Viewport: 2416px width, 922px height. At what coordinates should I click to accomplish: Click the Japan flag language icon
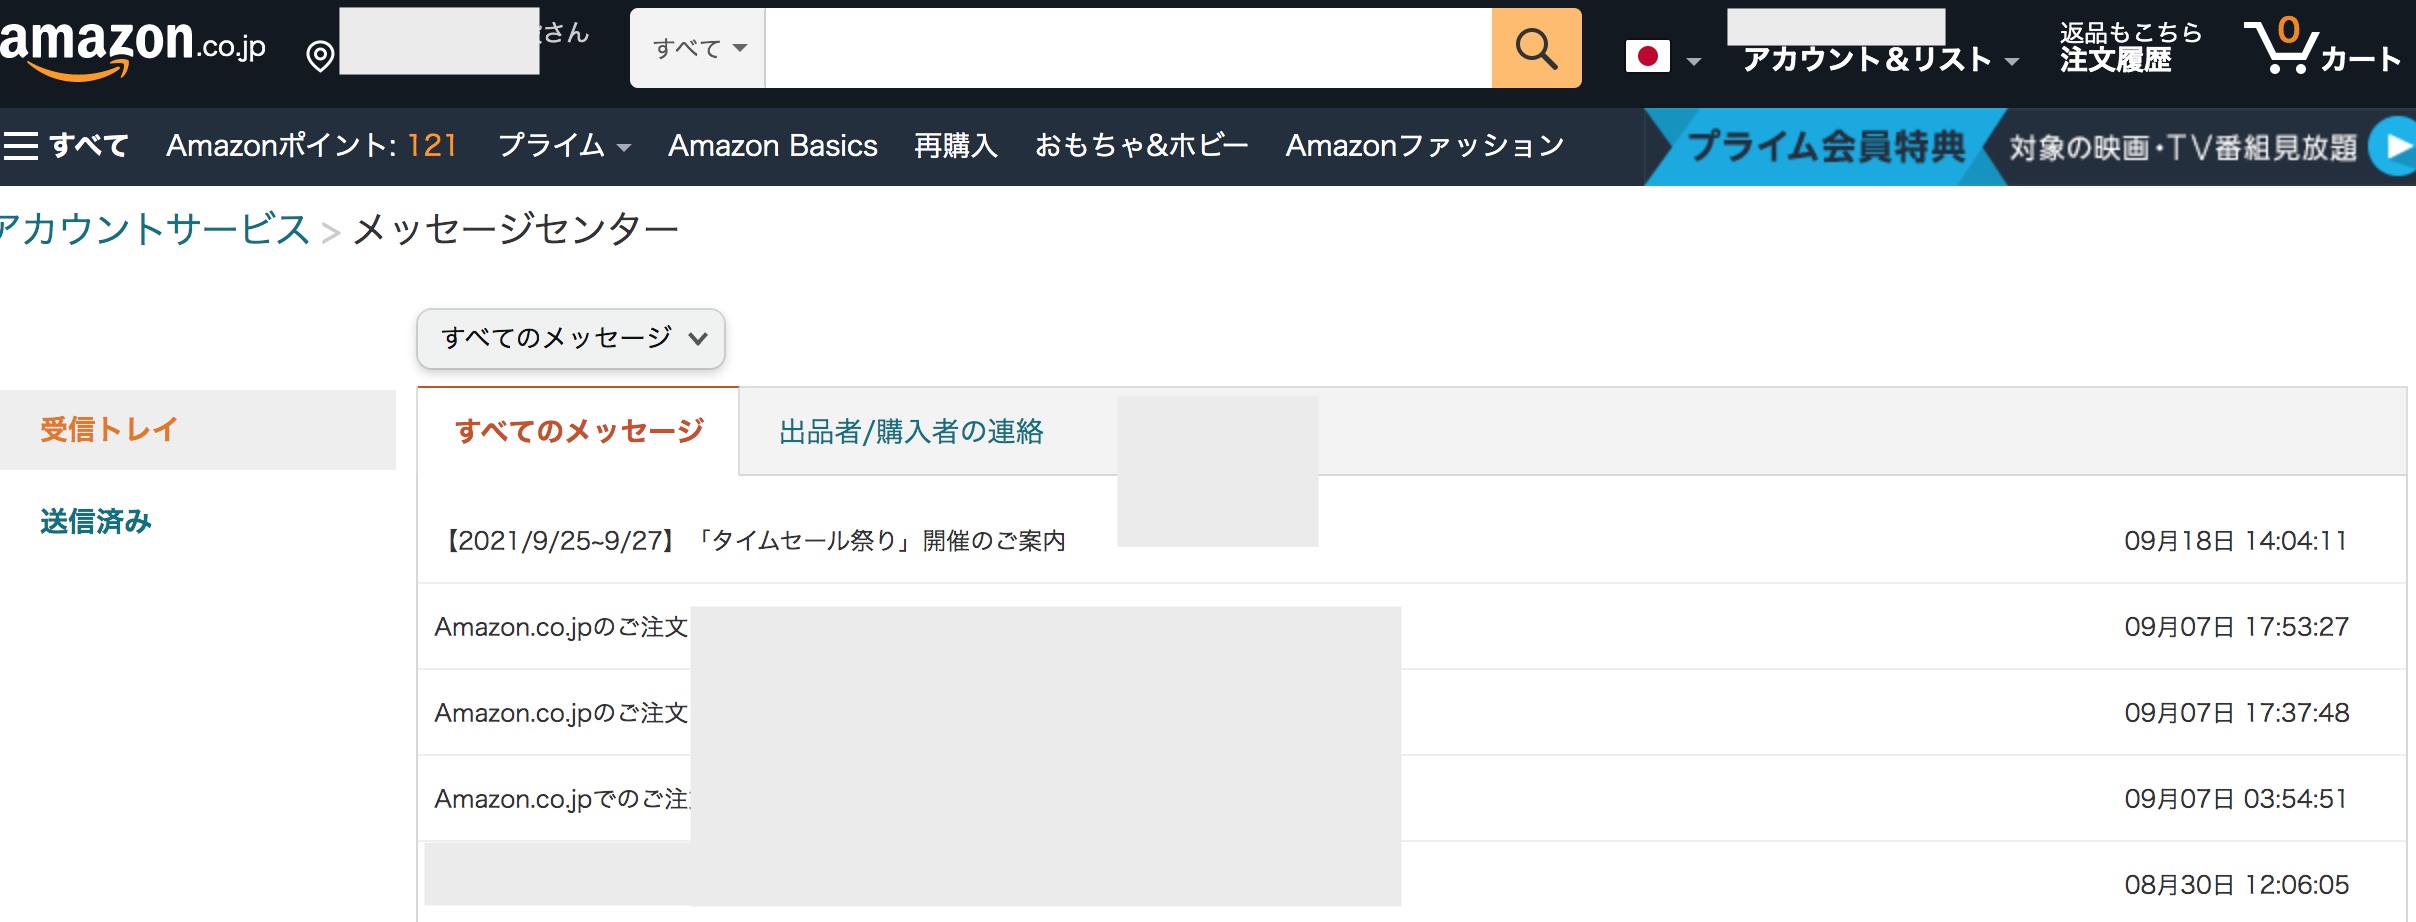coord(1648,56)
